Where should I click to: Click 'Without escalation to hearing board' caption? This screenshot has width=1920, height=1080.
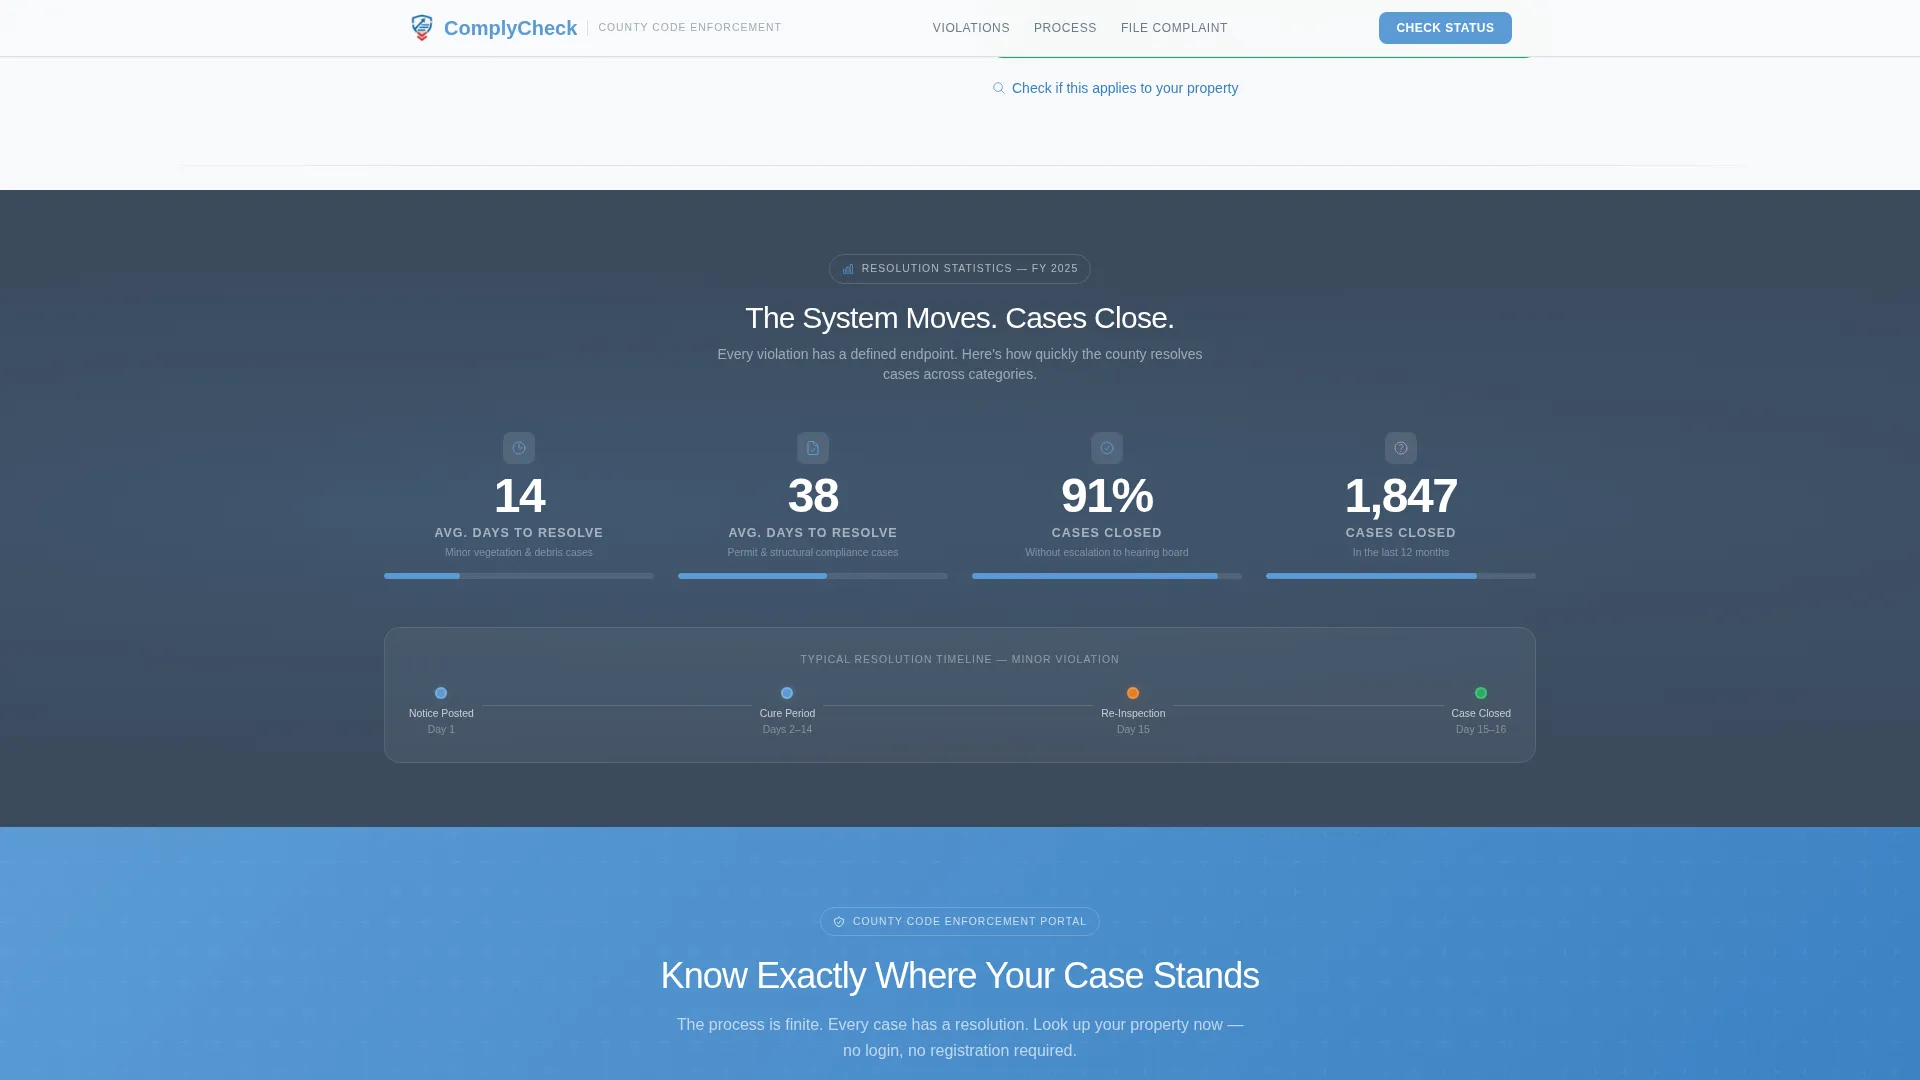pos(1107,553)
